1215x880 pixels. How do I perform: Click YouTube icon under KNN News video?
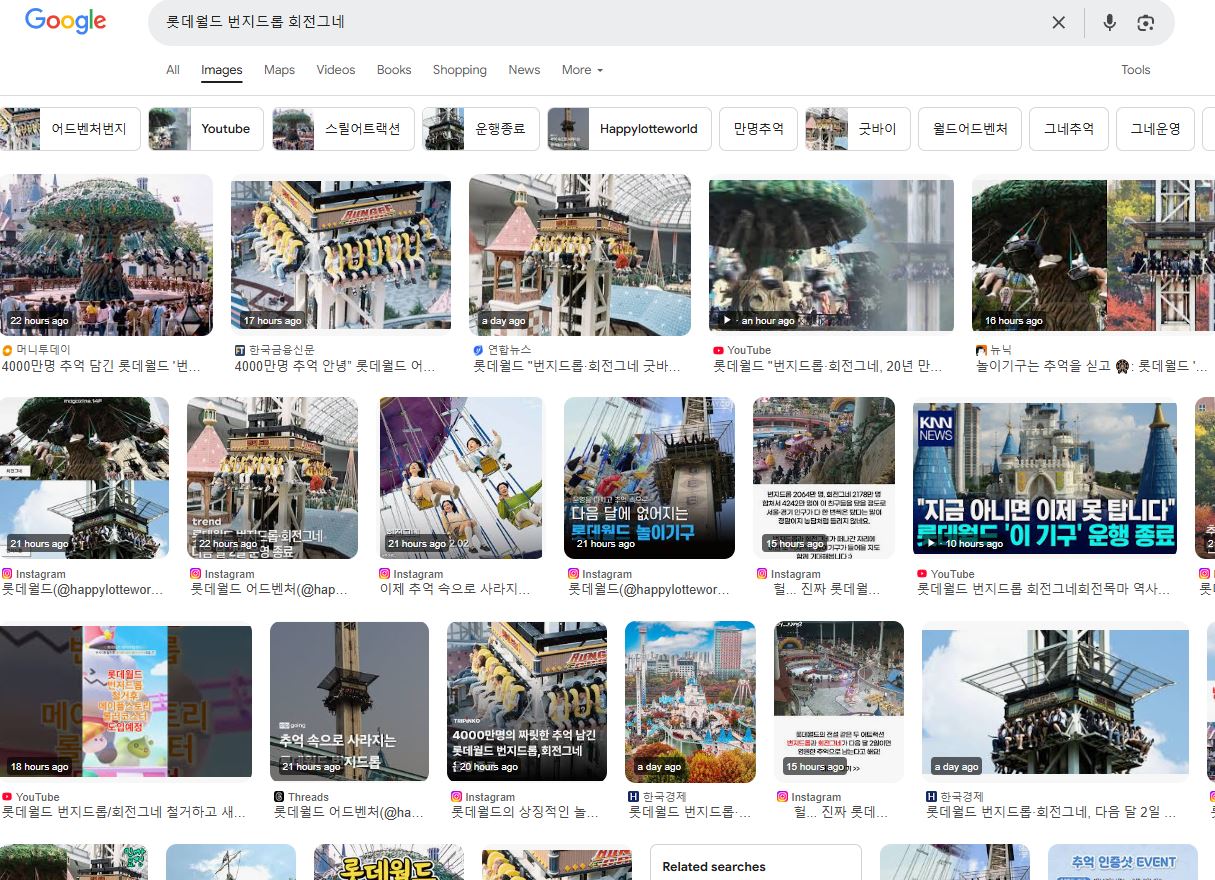pos(922,574)
